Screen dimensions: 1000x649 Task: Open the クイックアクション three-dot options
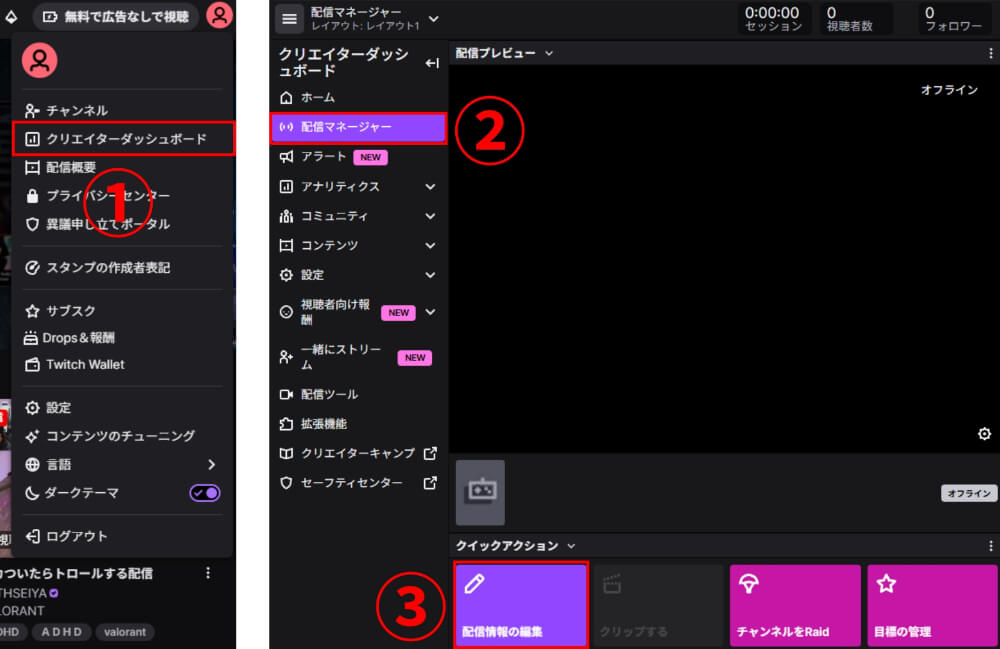point(990,546)
